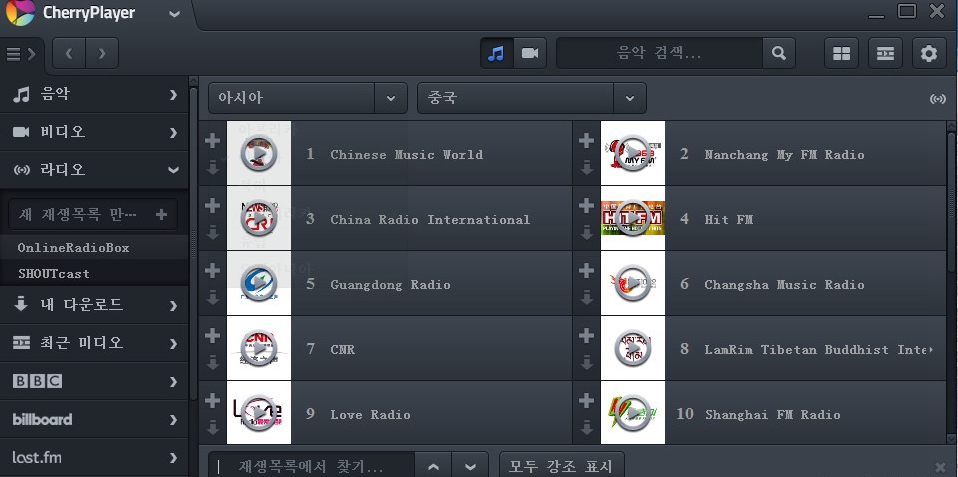958x477 pixels.
Task: Play the Love Radio station
Action: pos(259,413)
